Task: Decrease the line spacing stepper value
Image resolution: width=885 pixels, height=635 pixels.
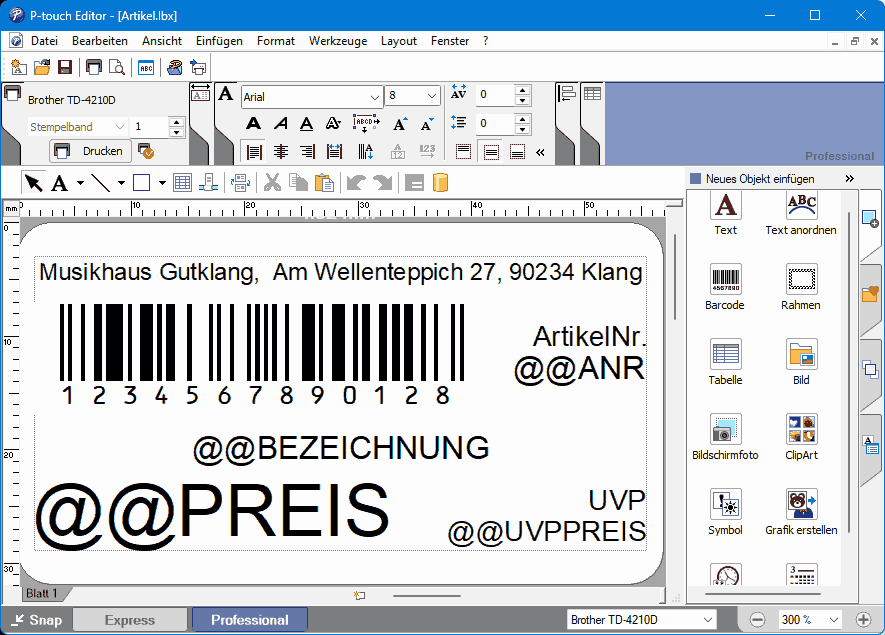Action: pyautogui.click(x=523, y=129)
